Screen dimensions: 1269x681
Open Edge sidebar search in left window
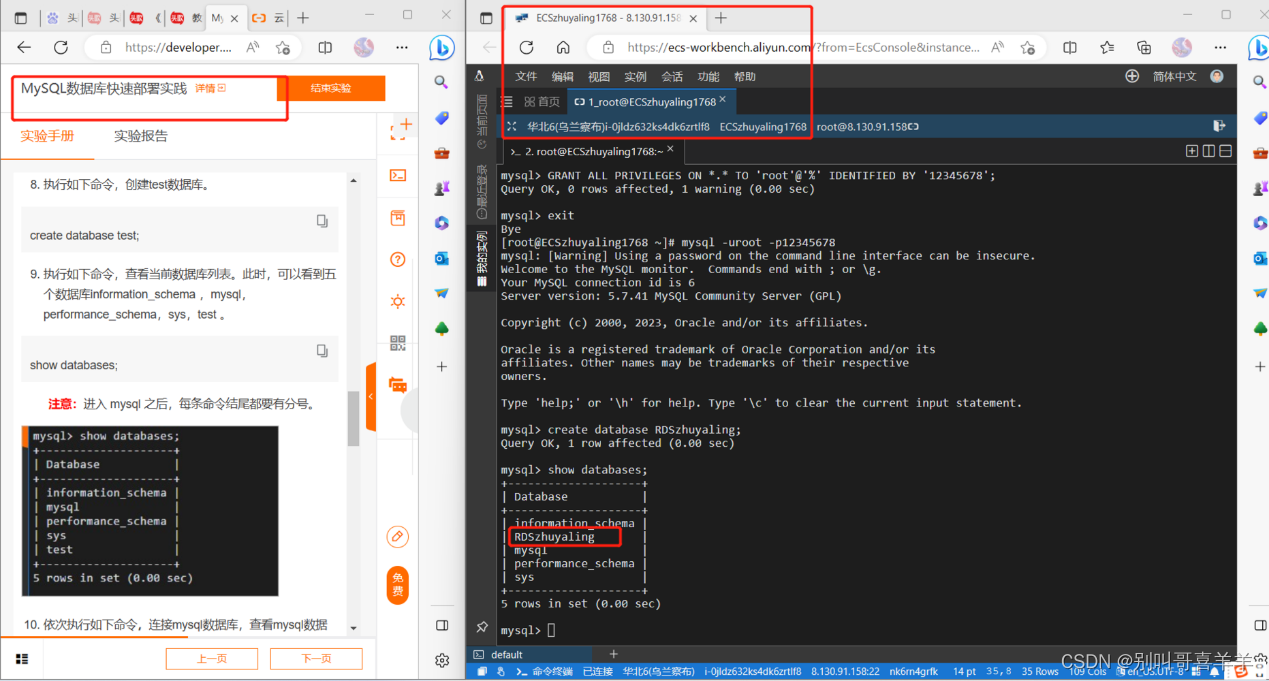click(x=441, y=82)
